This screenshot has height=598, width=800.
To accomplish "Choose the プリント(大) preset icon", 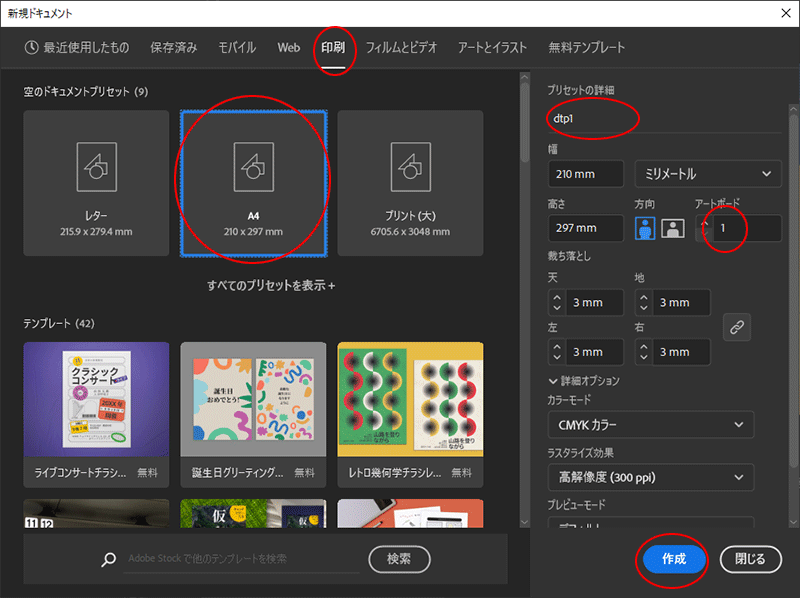I will pos(410,183).
